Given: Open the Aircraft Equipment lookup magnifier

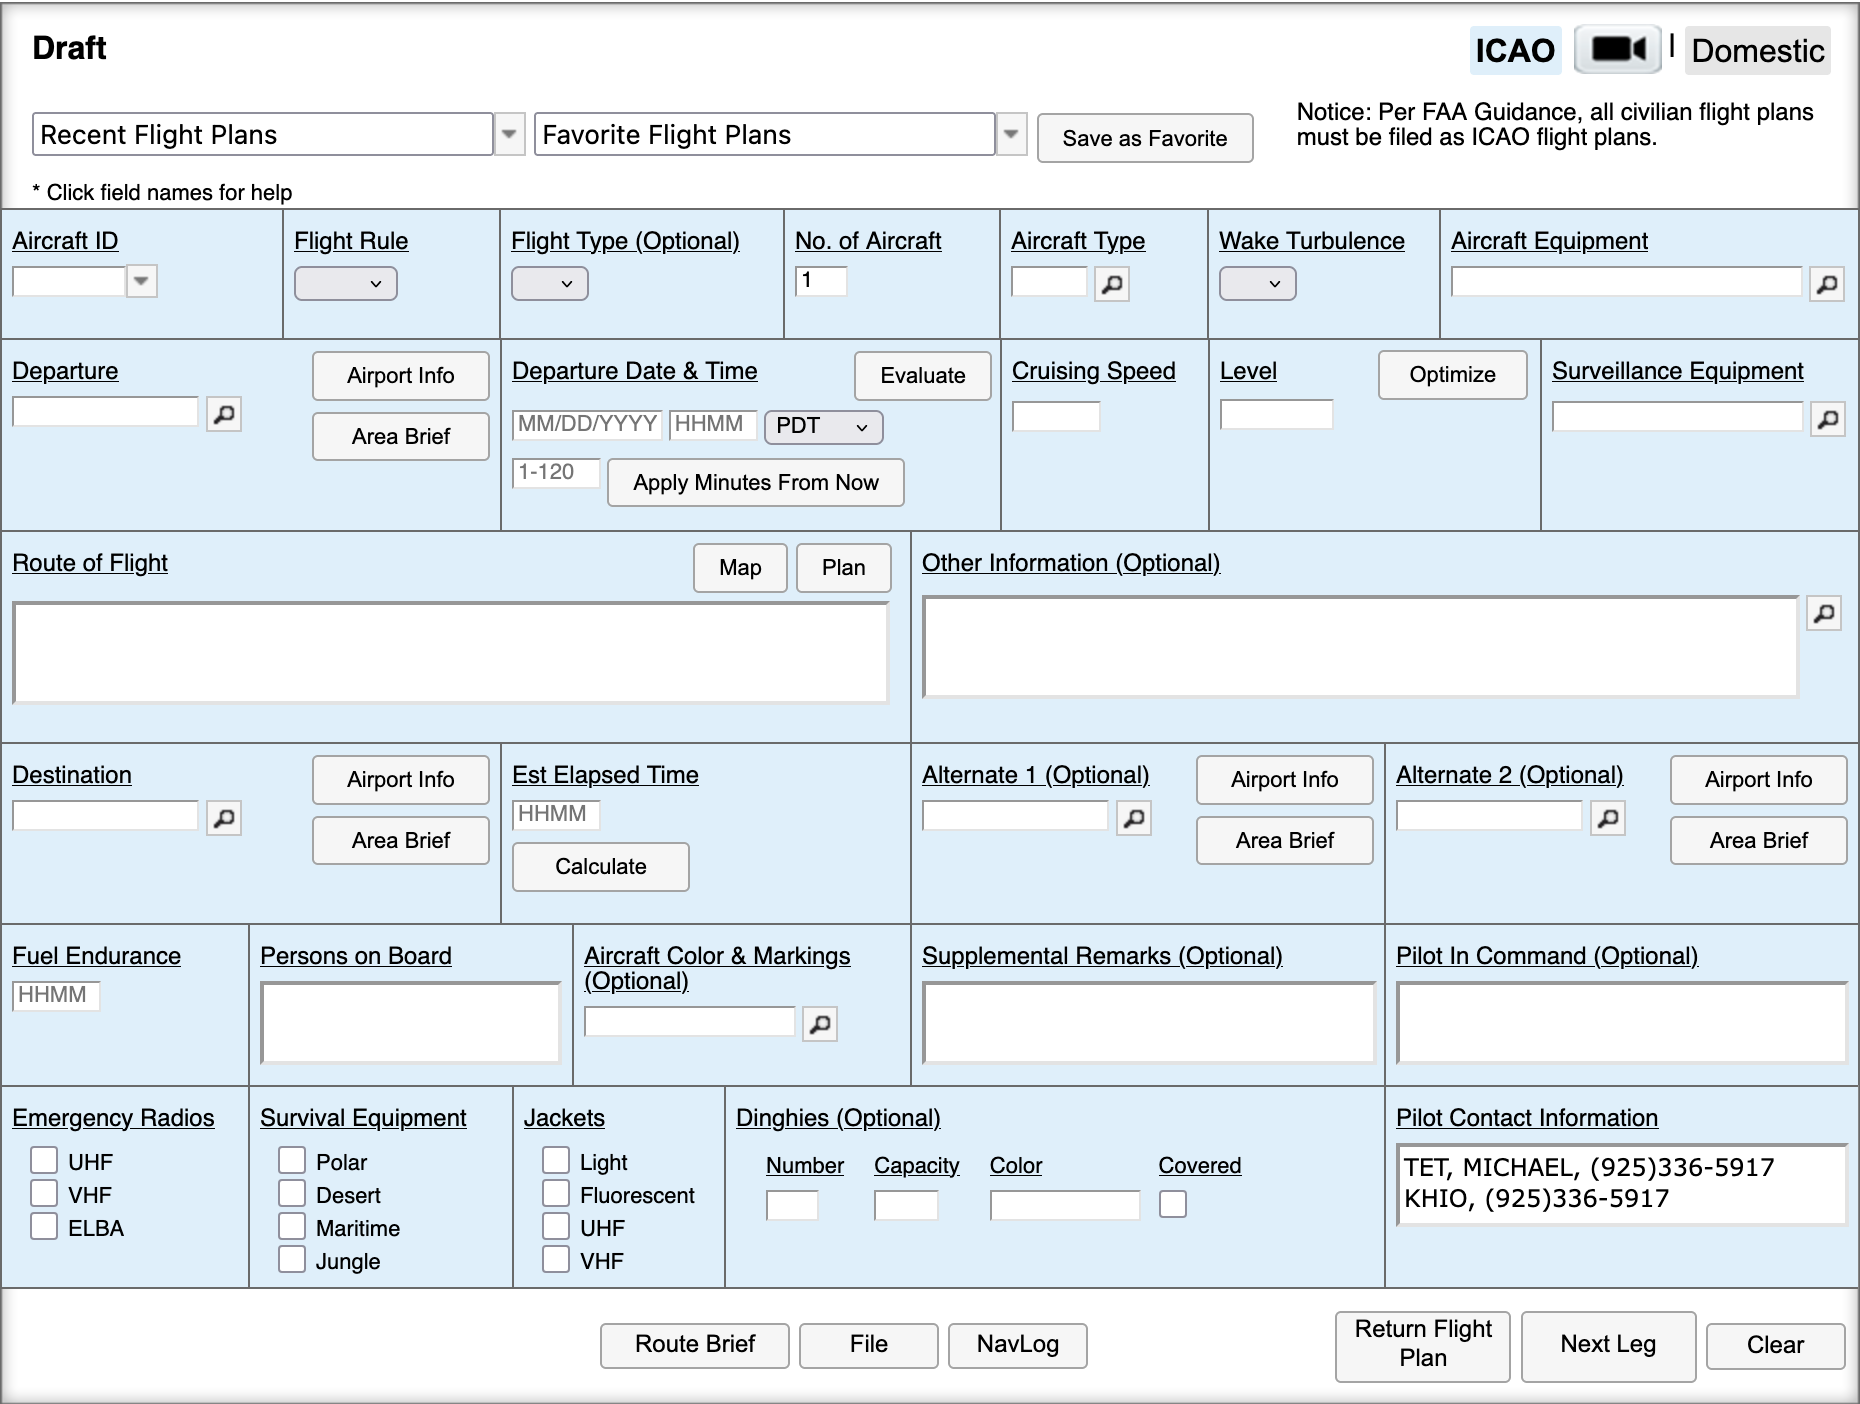Looking at the screenshot, I should click(x=1826, y=285).
